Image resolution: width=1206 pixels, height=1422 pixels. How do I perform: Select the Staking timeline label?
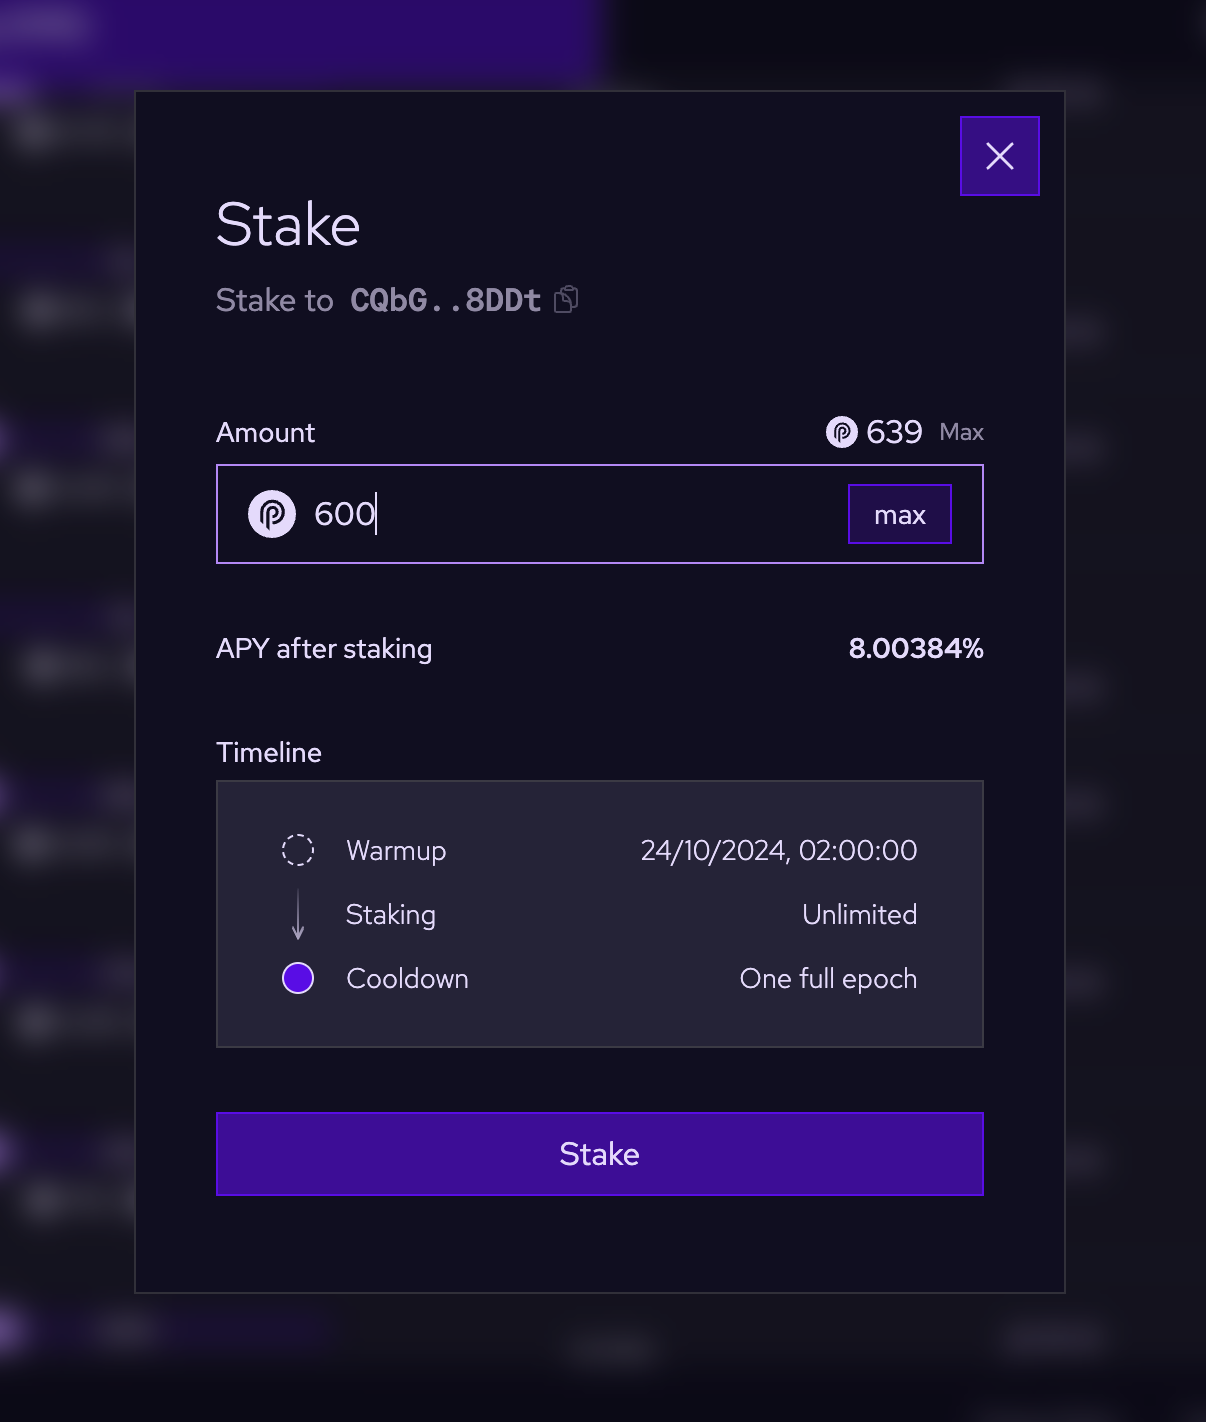pyautogui.click(x=390, y=915)
